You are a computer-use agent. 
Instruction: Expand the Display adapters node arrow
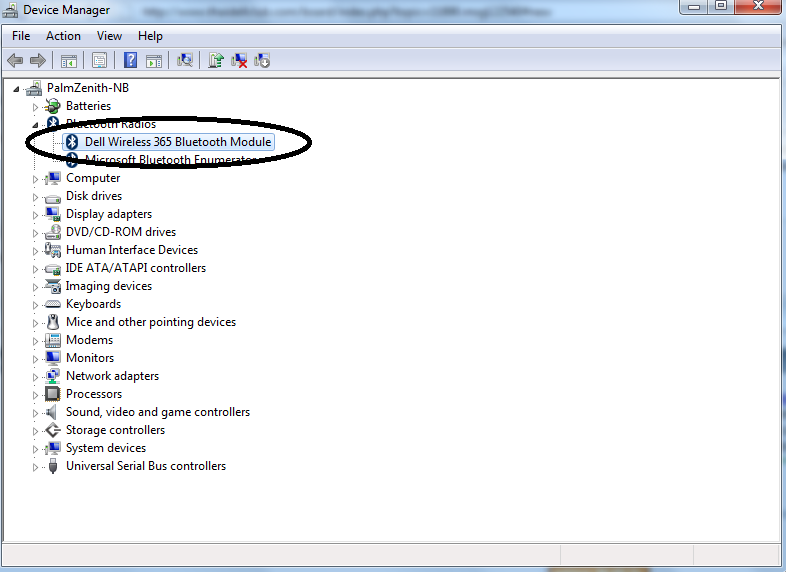click(x=35, y=215)
